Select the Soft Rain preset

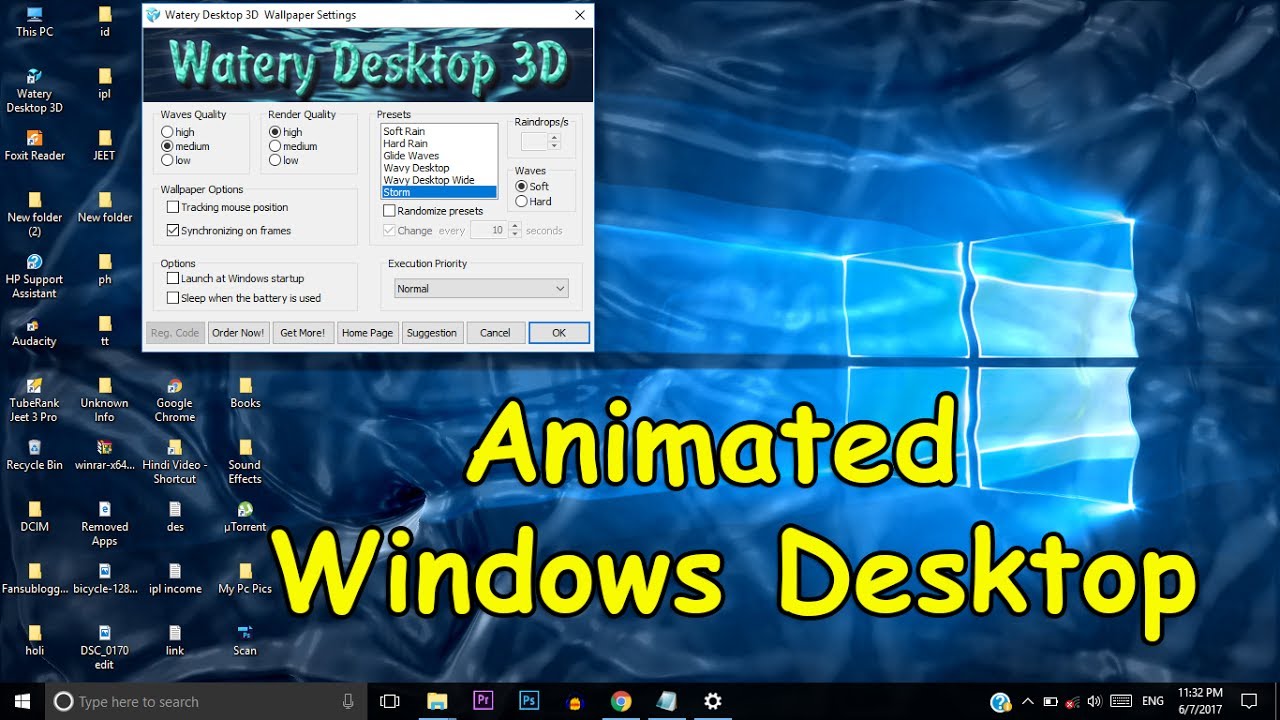439,131
